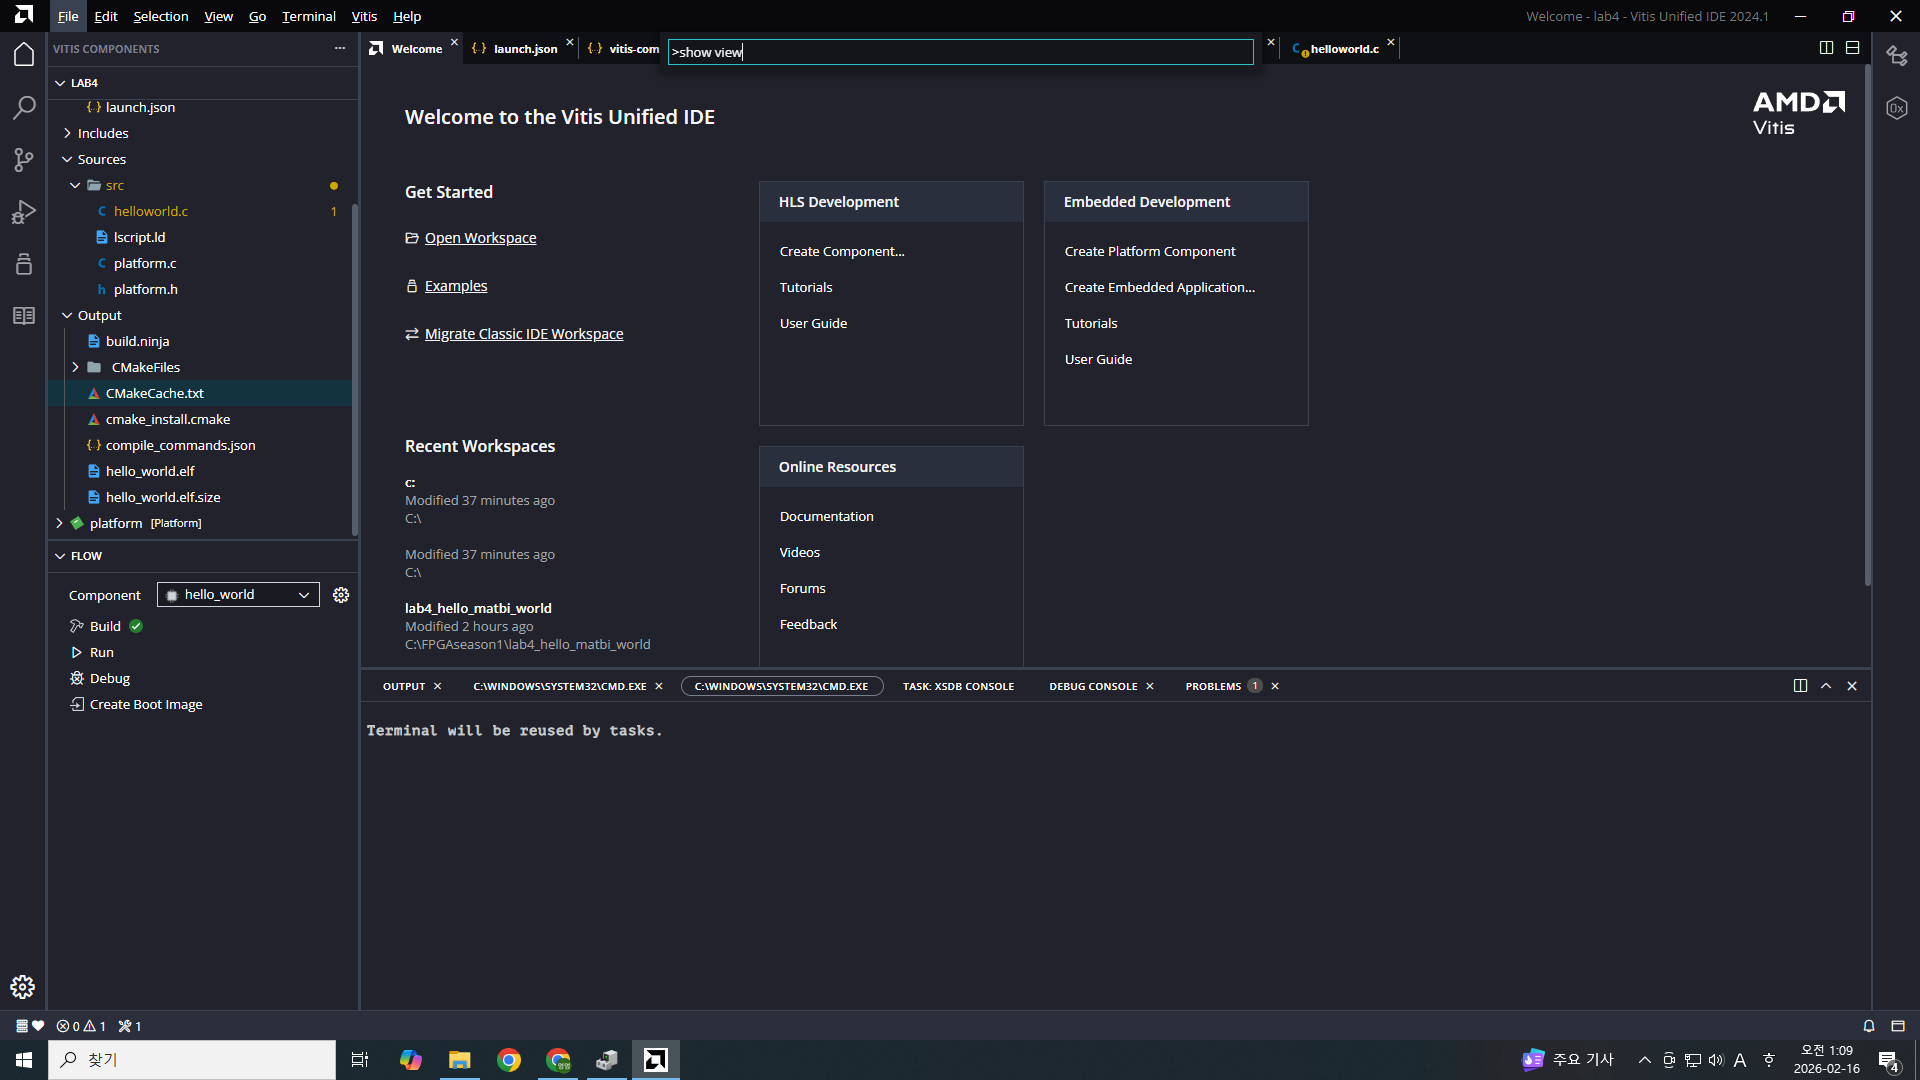Screen dimensions: 1920x1080
Task: Open the Source Control view icon
Action: pos(24,160)
